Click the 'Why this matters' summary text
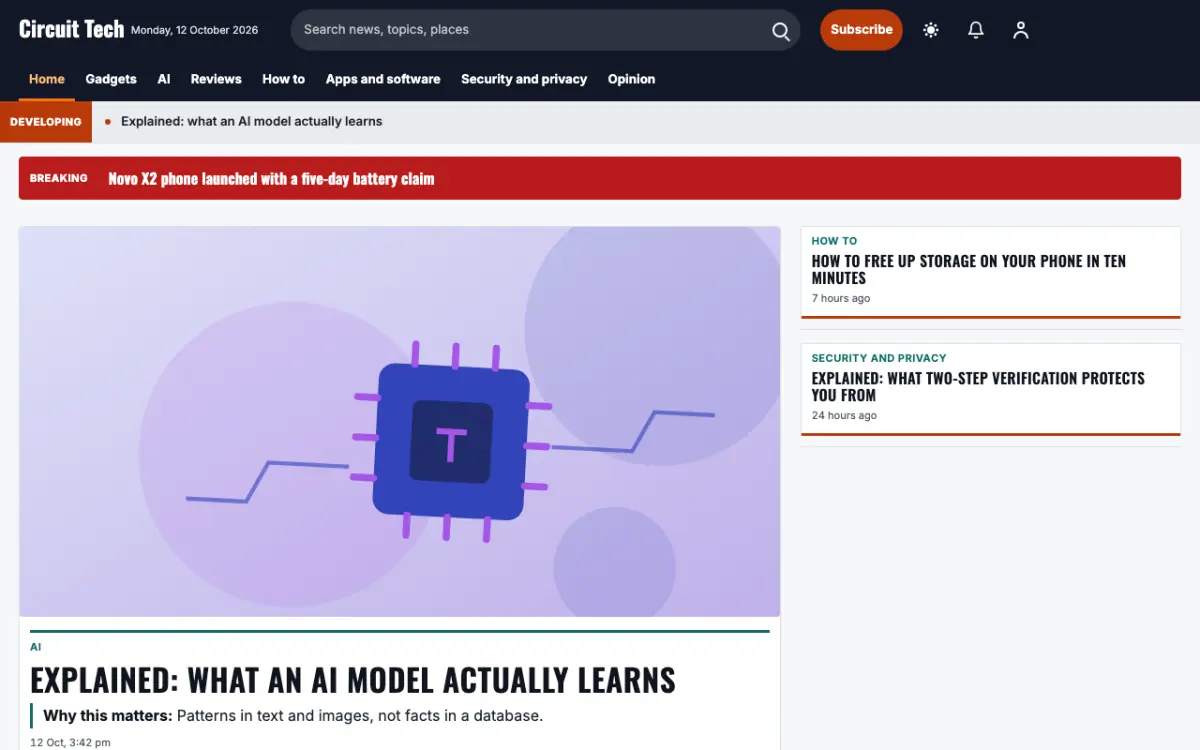 293,715
